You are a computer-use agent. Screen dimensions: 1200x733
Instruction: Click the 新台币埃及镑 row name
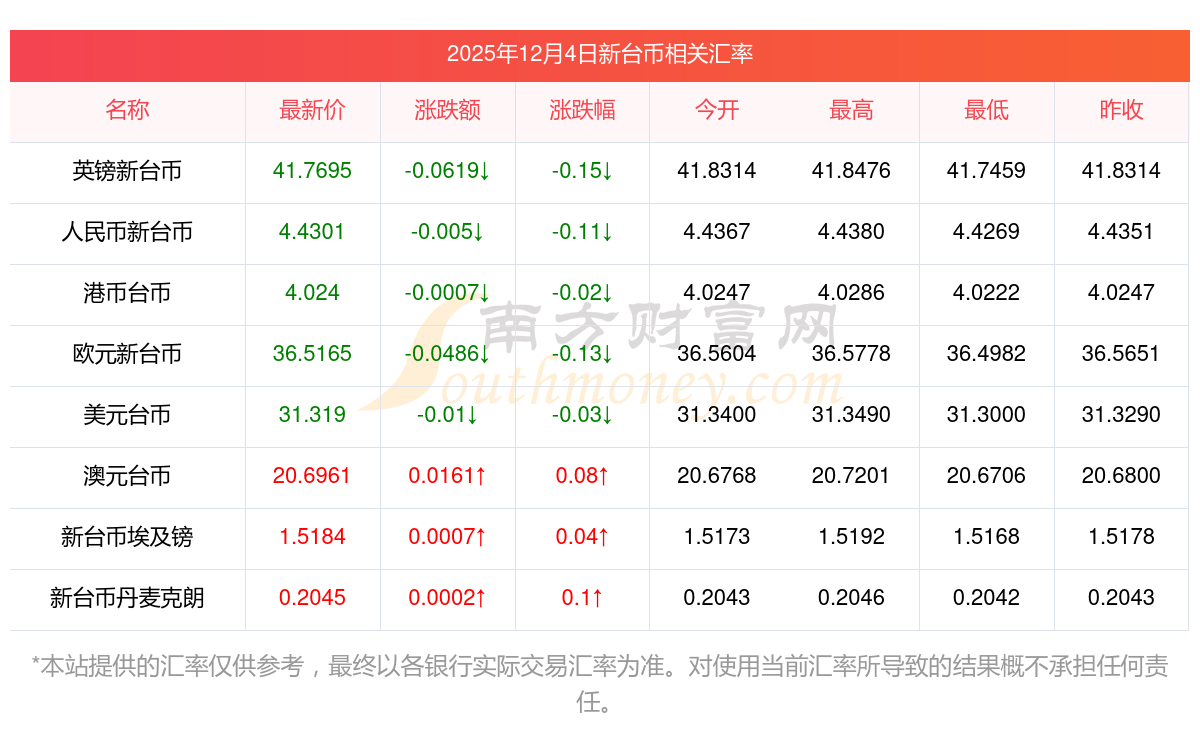click(127, 537)
